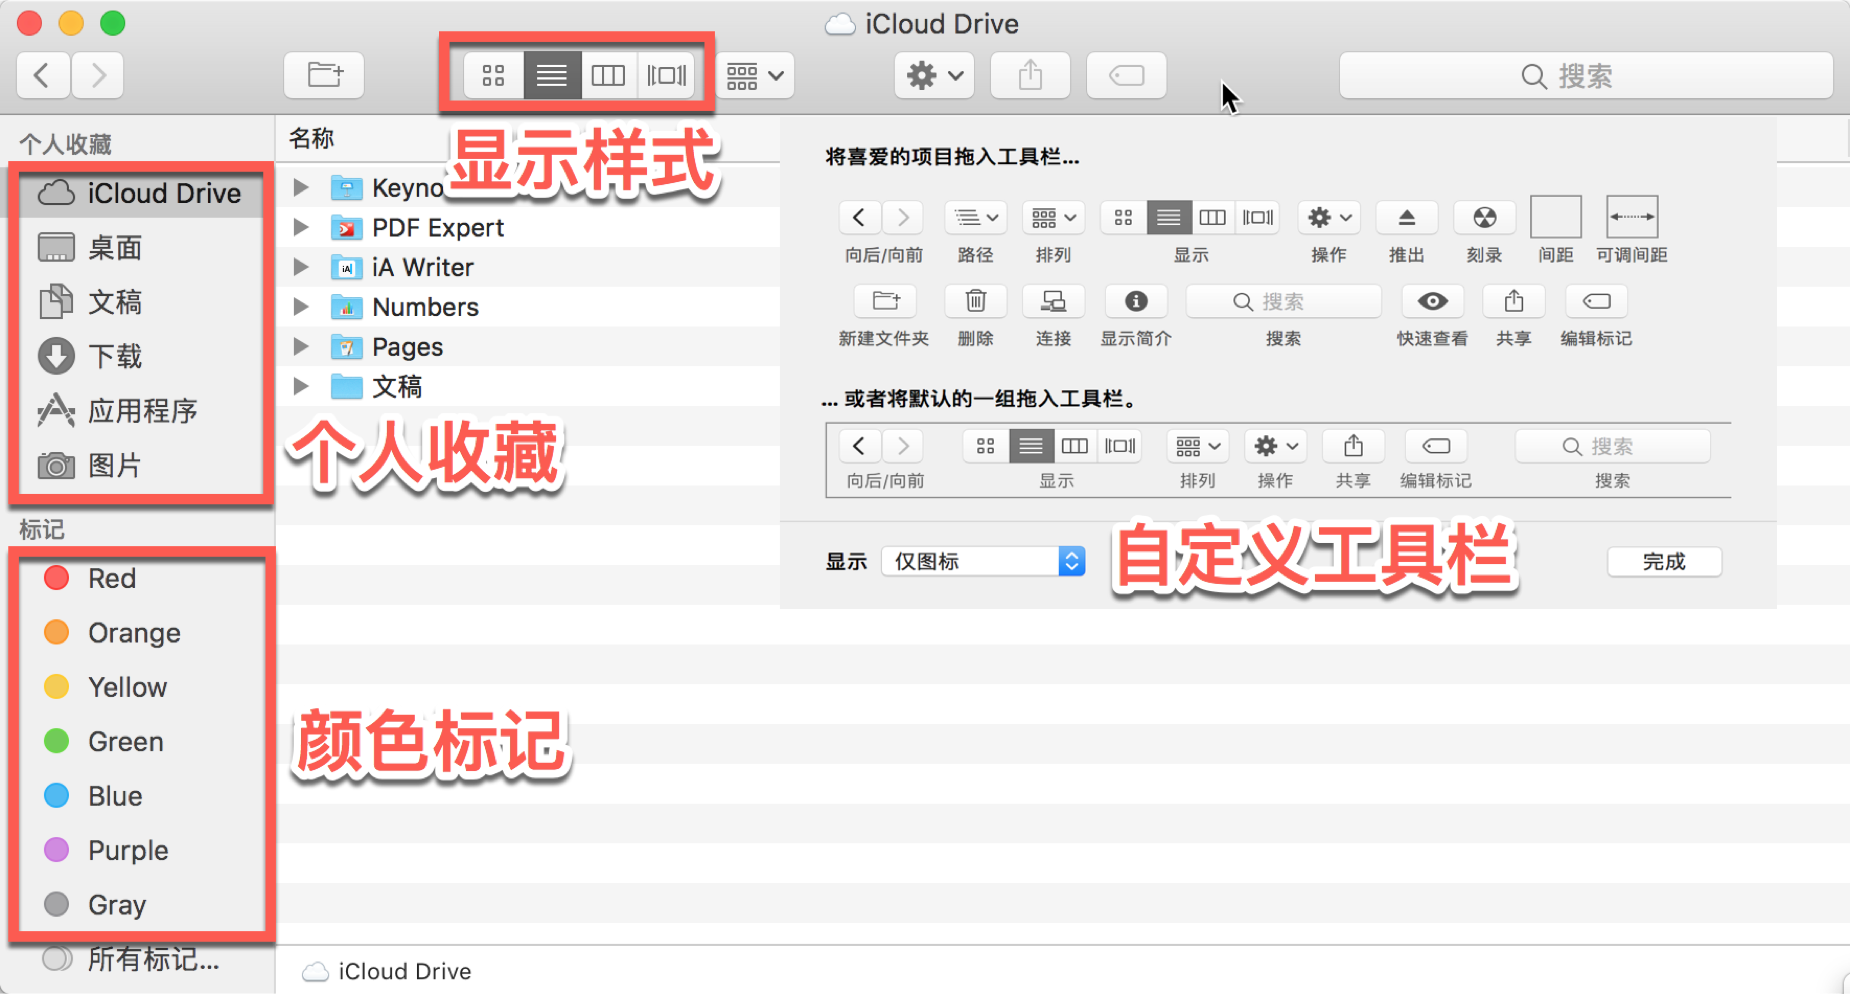The height and width of the screenshot is (994, 1850).
Task: Click the 删除 trash icon
Action: coord(976,301)
